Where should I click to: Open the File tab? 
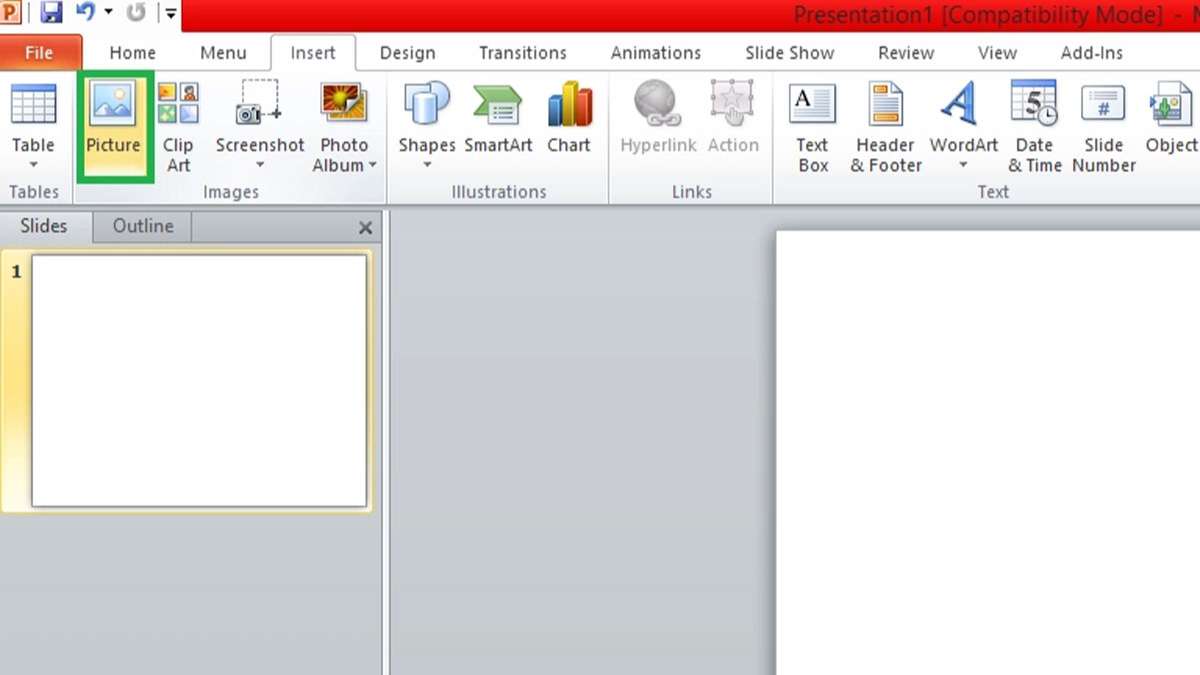coord(39,53)
